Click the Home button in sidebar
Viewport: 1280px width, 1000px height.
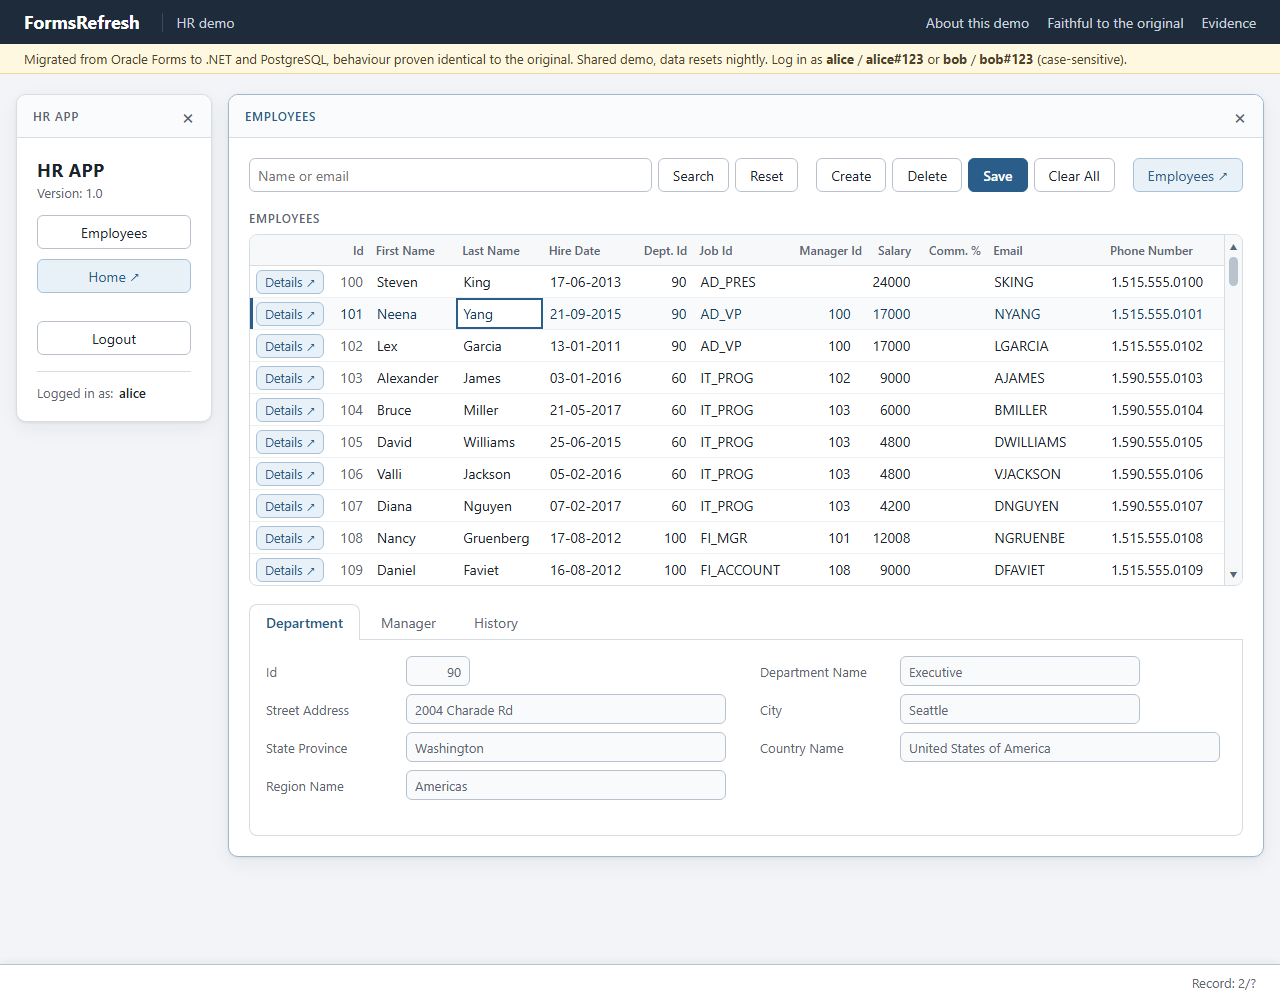(114, 276)
